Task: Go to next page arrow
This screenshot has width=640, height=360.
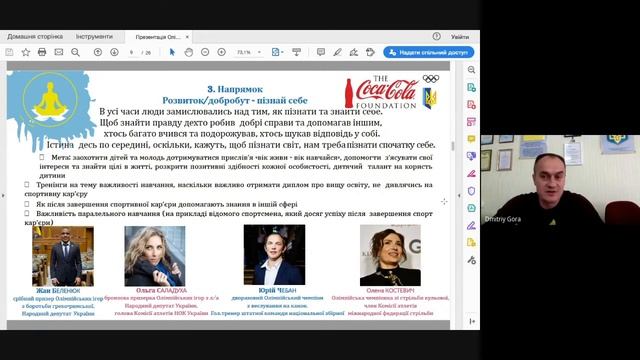Action: (x=114, y=52)
